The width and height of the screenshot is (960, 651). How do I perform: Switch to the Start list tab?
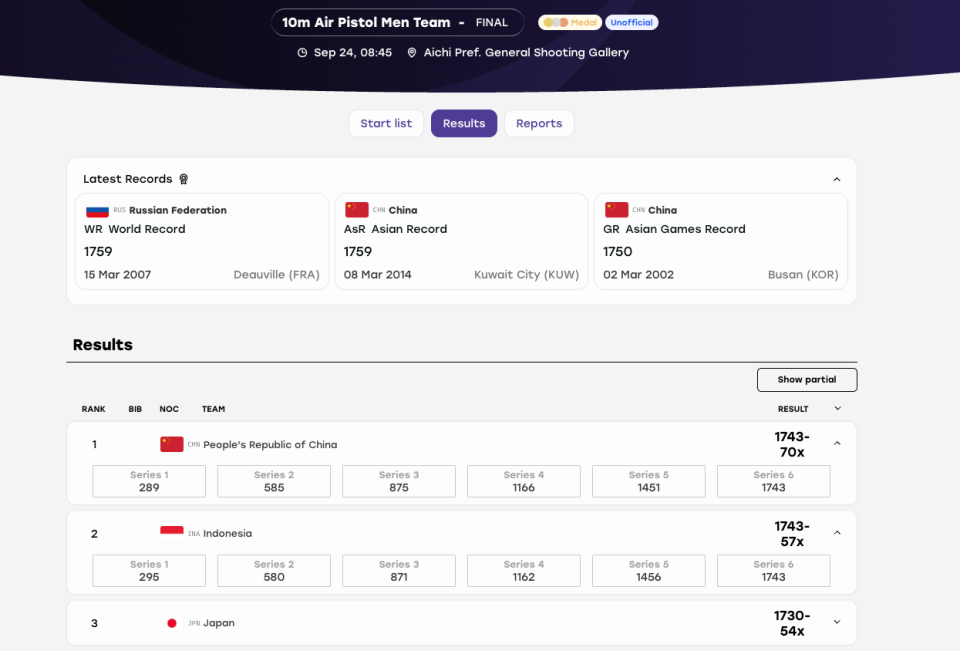[x=386, y=124]
